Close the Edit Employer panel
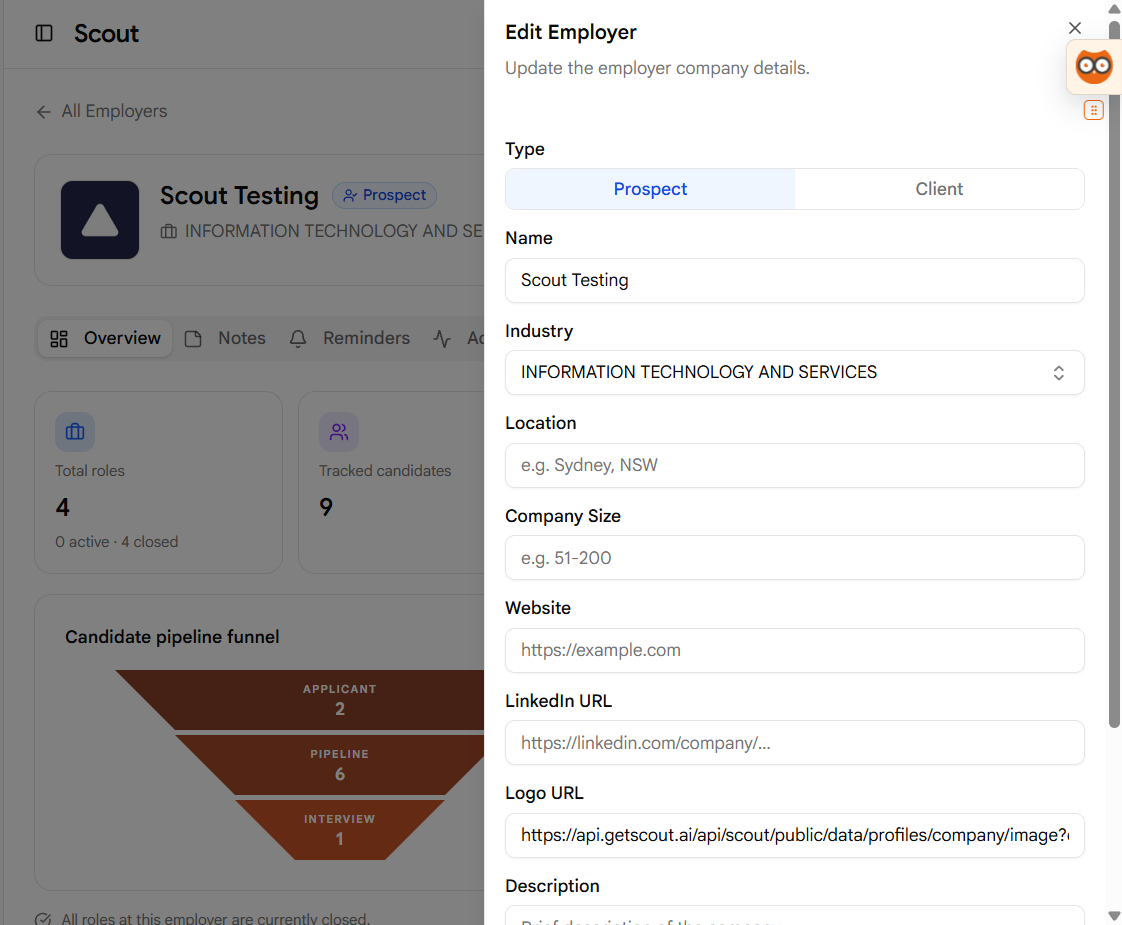 tap(1074, 28)
